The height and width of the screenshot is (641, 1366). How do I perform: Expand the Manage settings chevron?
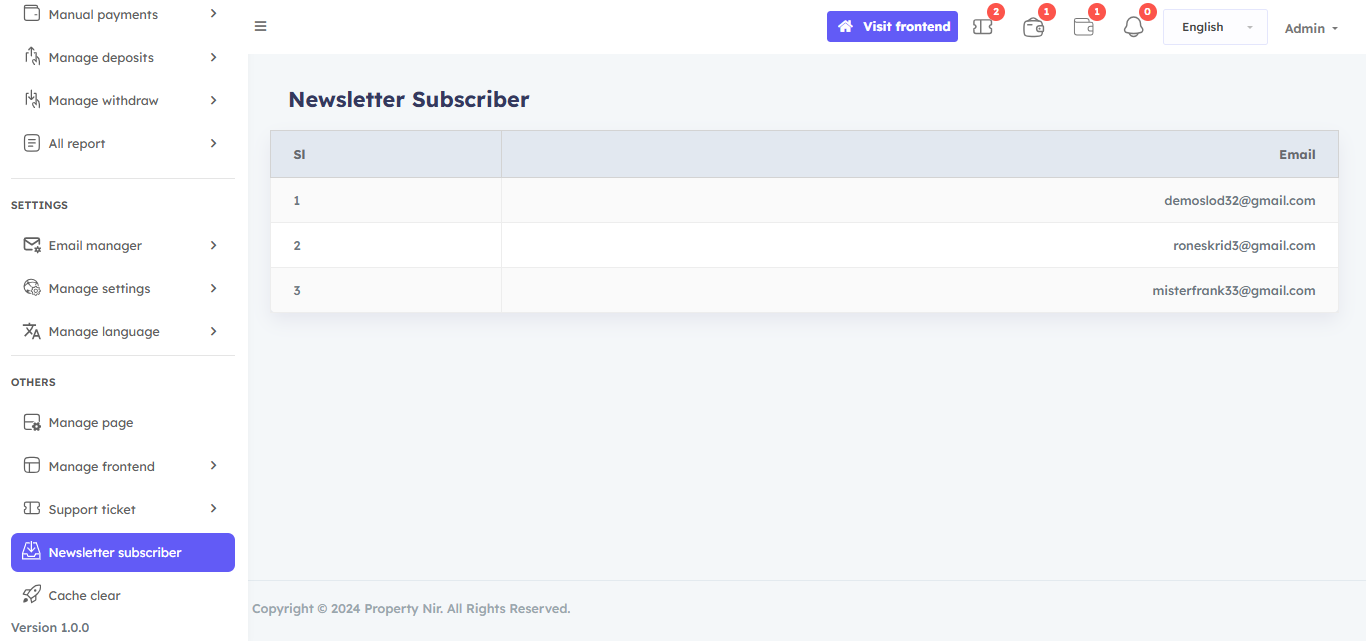coord(213,288)
